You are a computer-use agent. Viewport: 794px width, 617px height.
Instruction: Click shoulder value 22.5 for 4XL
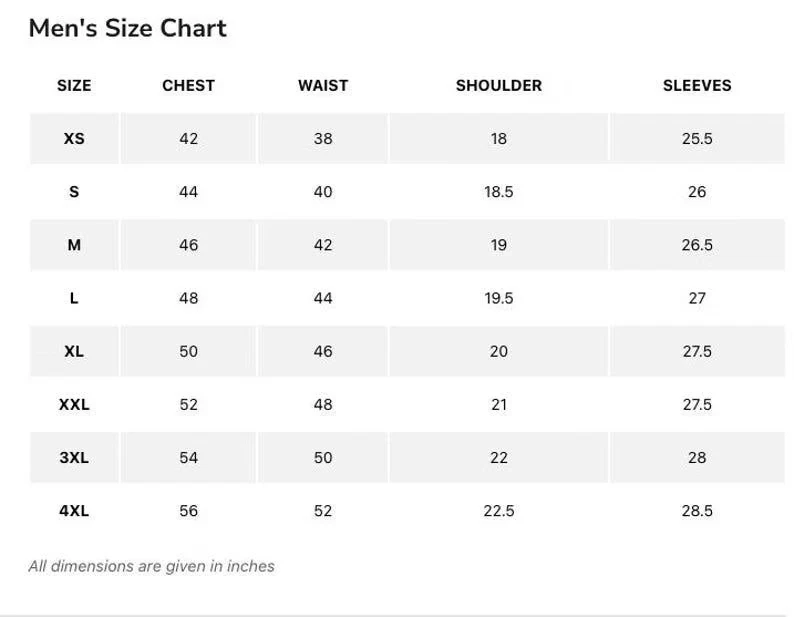coord(499,511)
